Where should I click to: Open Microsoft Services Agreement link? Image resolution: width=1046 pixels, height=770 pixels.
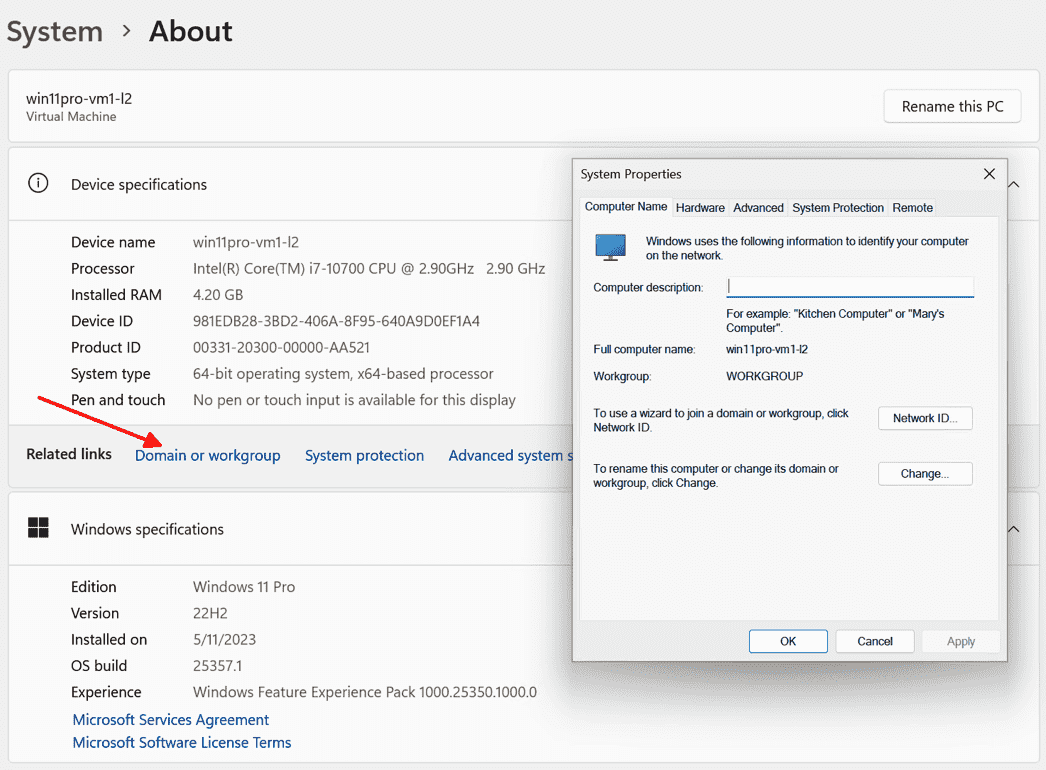pos(171,720)
